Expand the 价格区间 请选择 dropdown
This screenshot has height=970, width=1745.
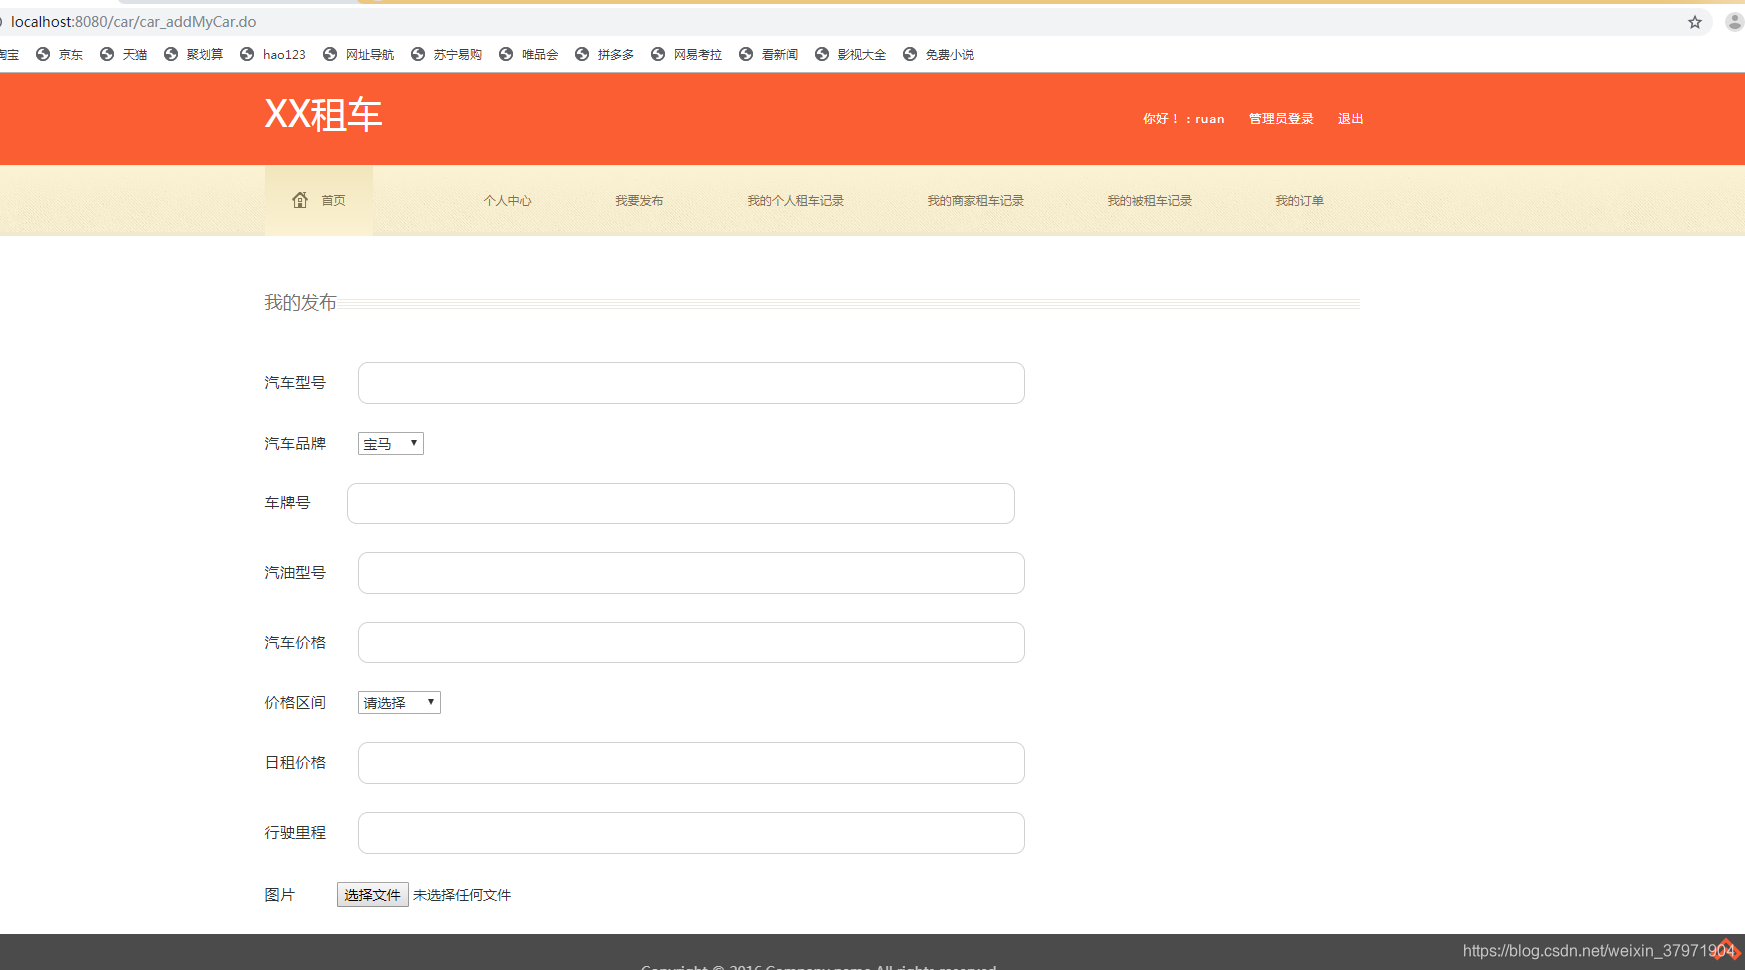[399, 703]
